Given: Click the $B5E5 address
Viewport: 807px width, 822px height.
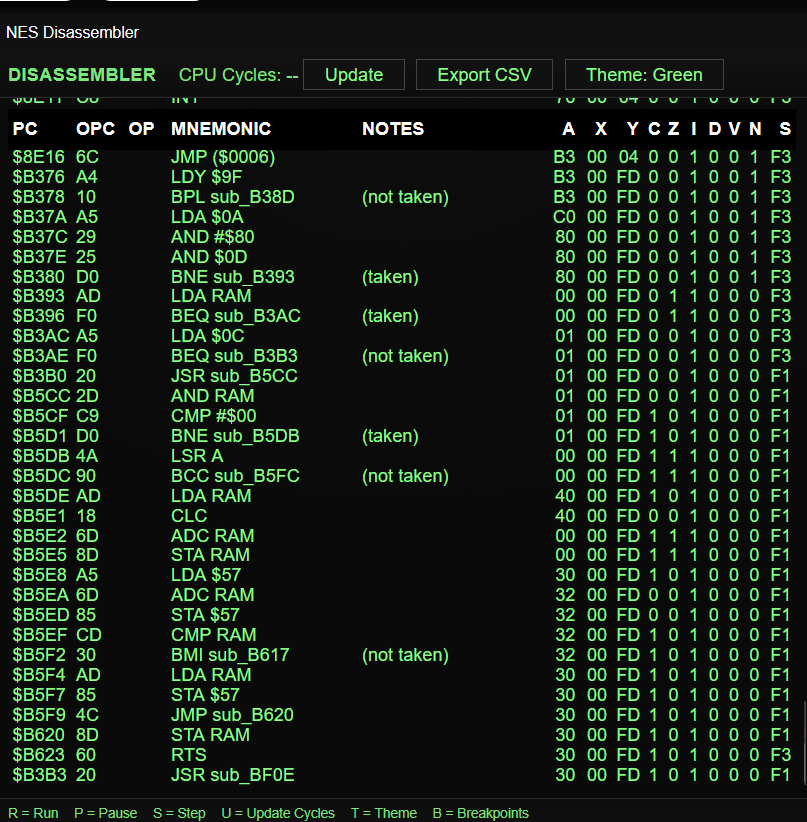Looking at the screenshot, I should (40, 555).
